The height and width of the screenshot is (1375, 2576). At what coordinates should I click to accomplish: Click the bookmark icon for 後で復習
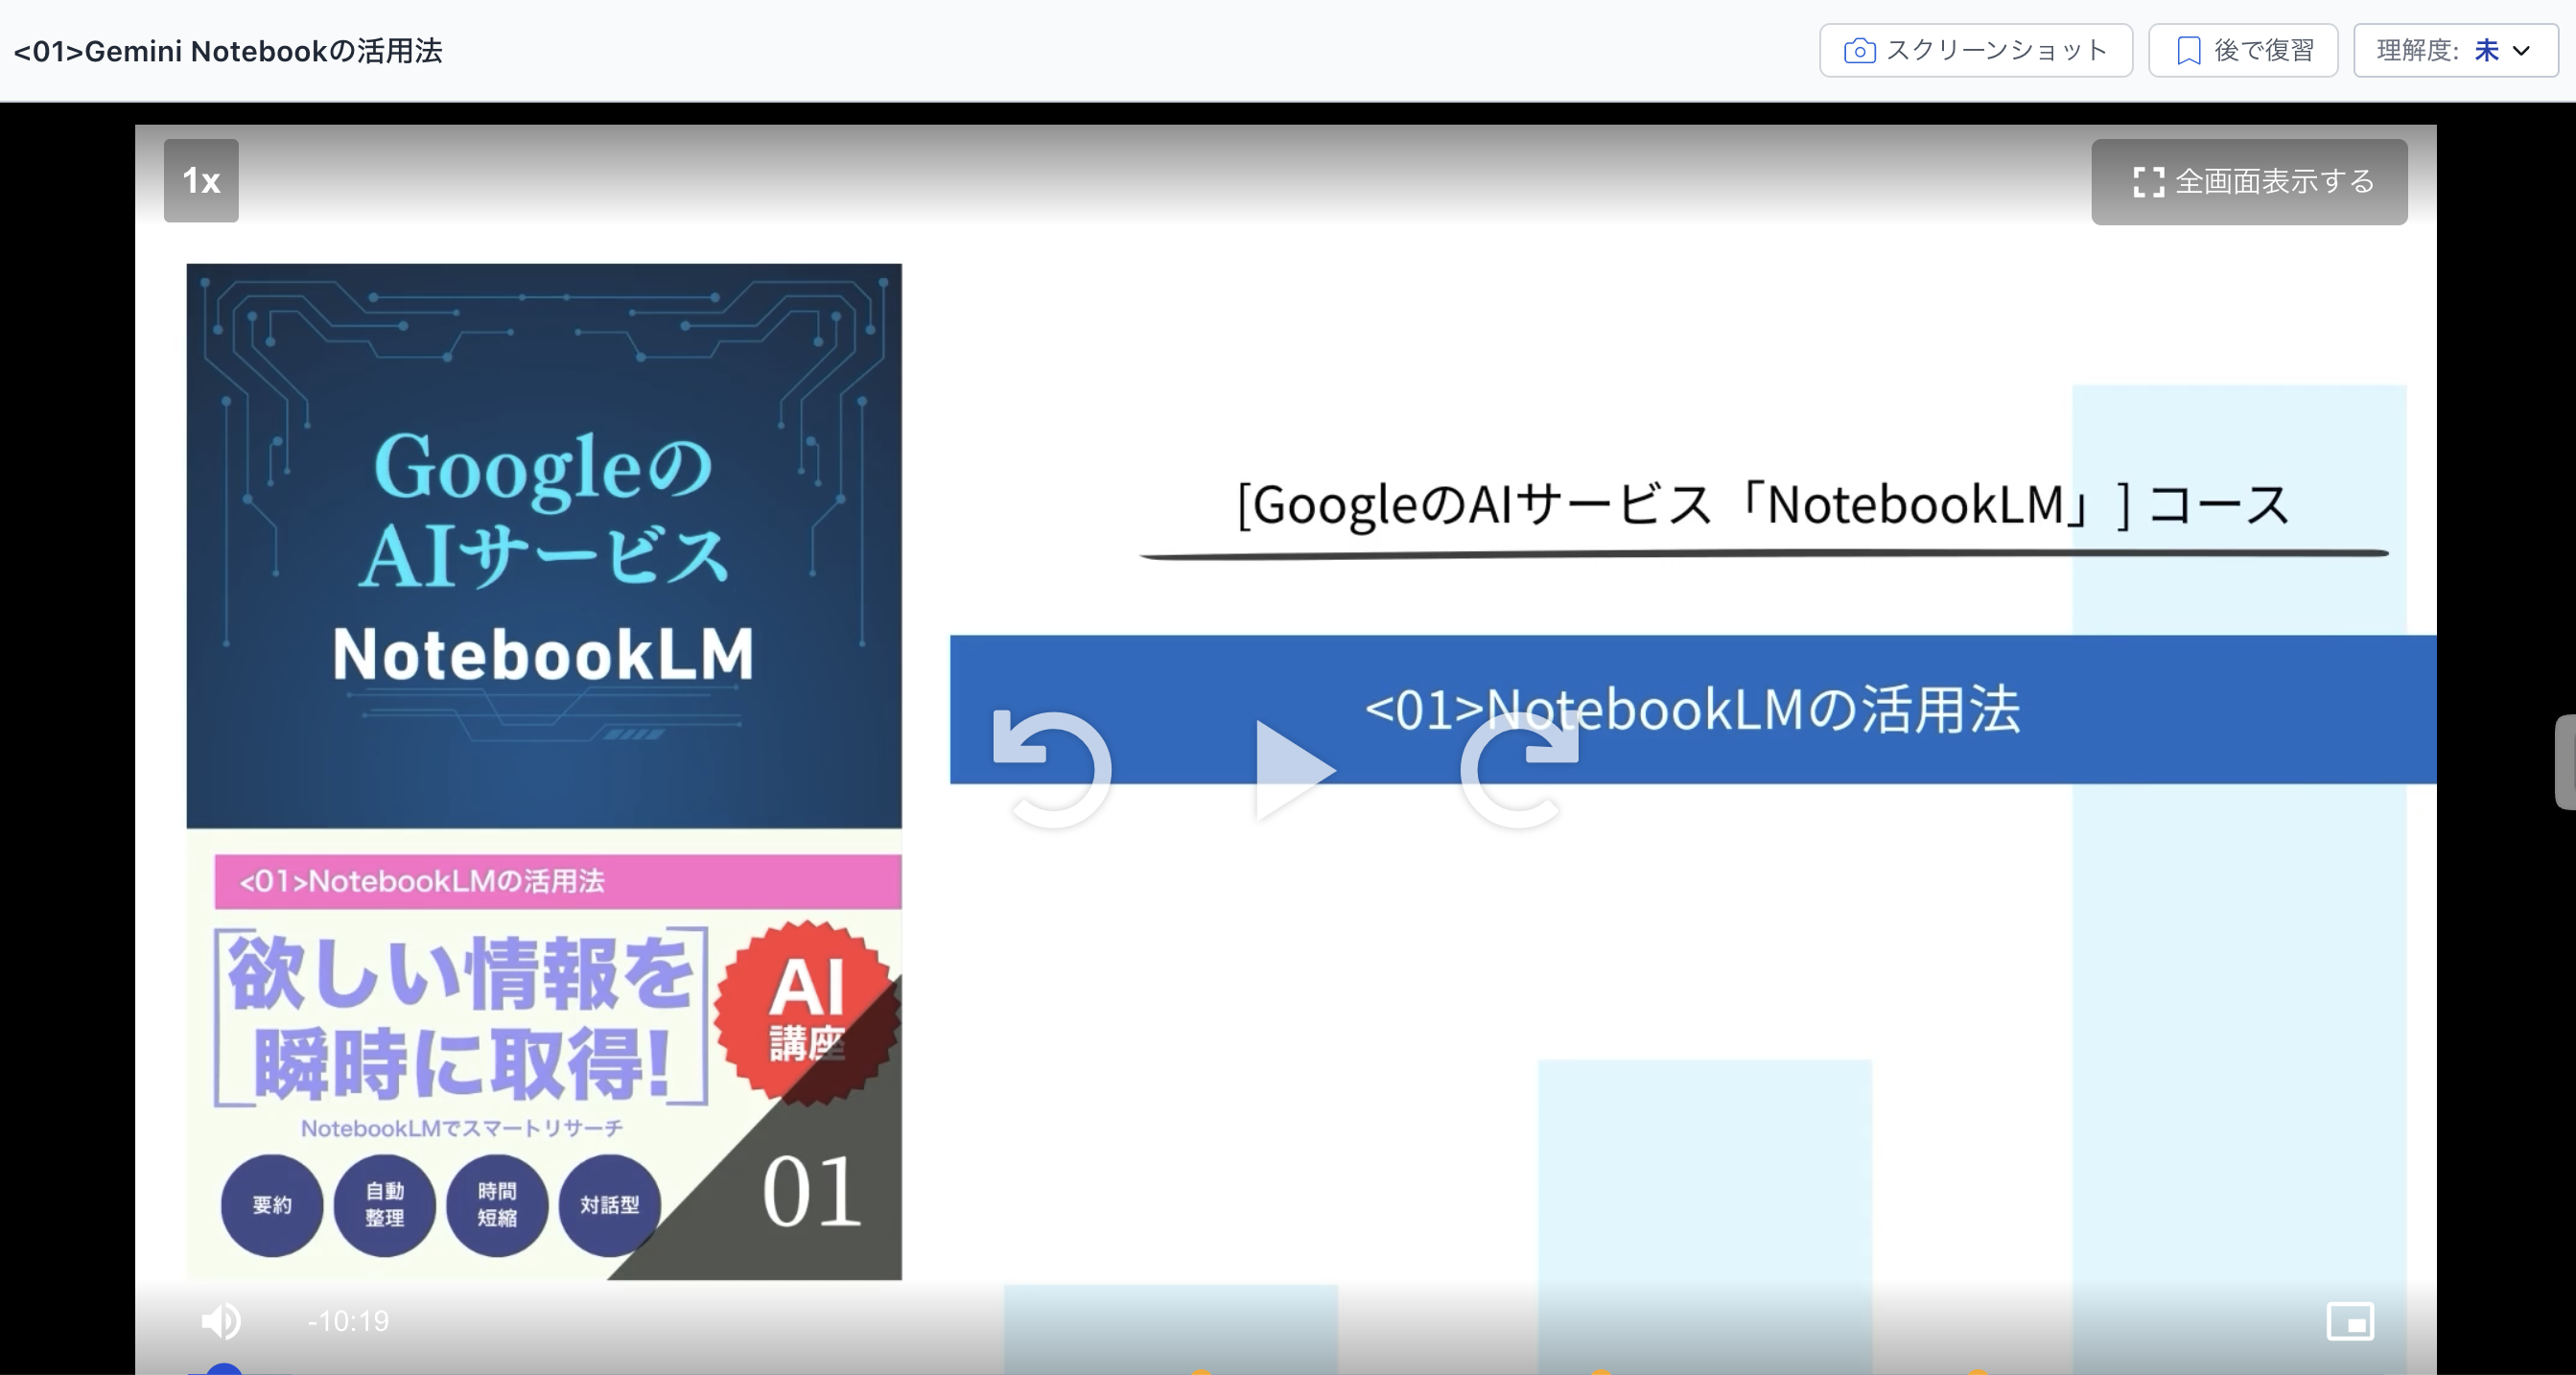[2188, 51]
